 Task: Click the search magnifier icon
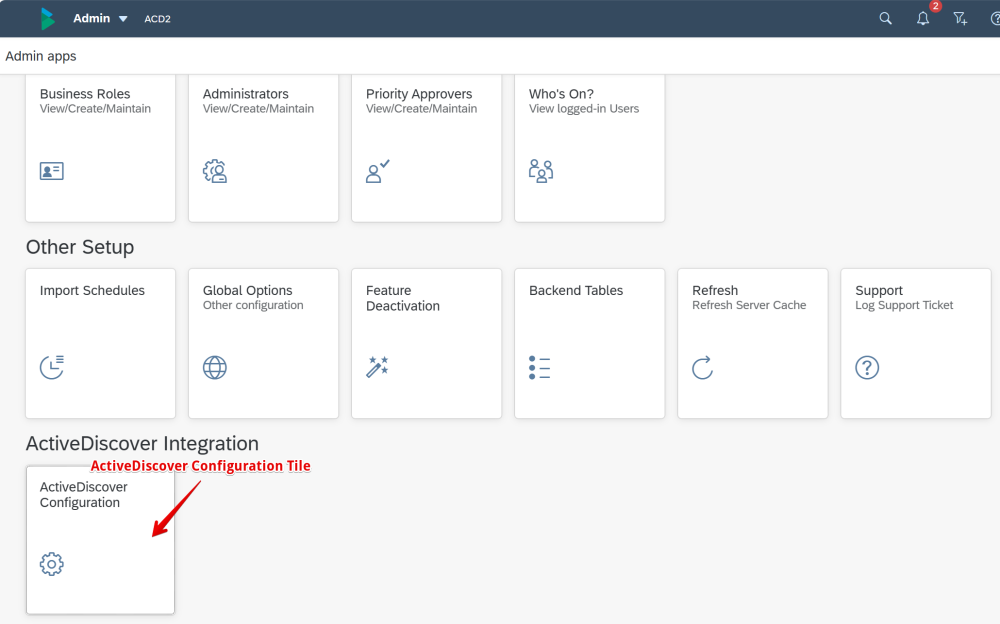click(x=885, y=19)
